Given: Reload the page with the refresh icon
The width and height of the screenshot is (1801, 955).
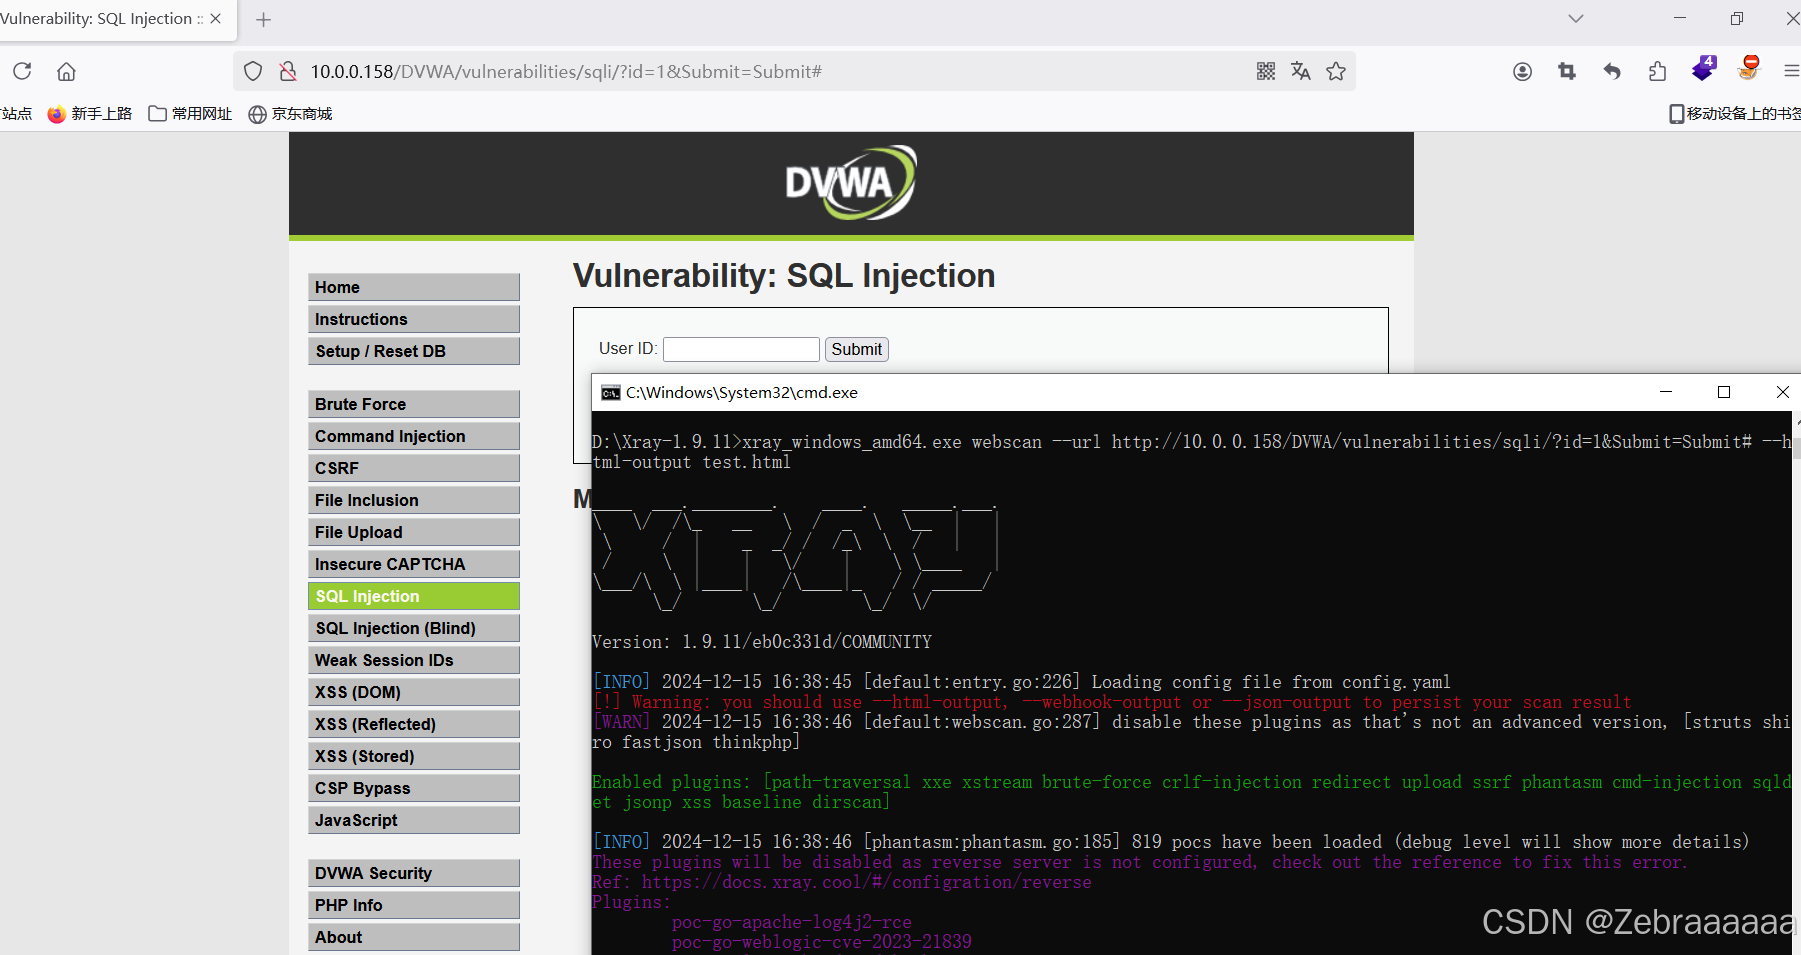Looking at the screenshot, I should pos(22,71).
